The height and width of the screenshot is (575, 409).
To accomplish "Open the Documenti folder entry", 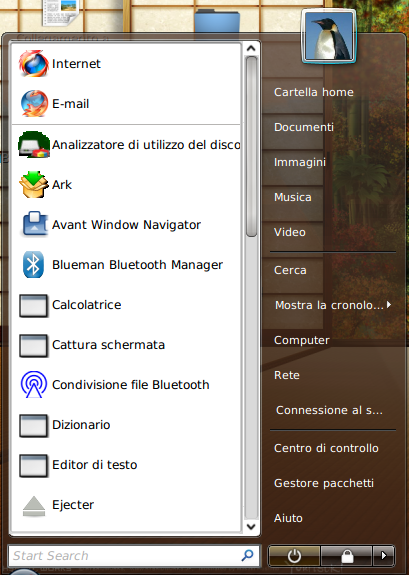I will pos(304,127).
